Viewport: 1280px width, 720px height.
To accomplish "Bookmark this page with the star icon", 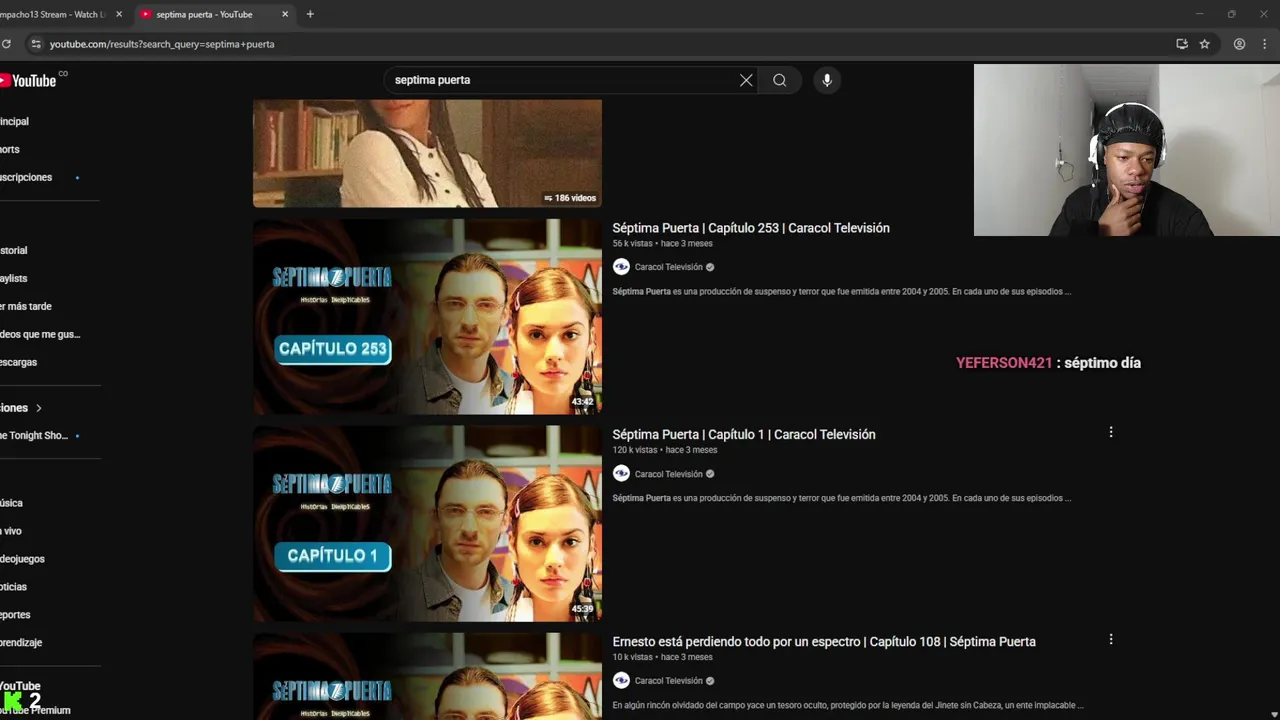I will 1204,44.
